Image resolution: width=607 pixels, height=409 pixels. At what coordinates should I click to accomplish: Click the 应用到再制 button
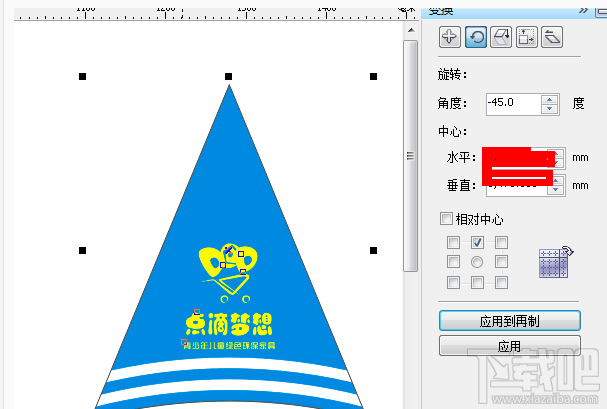pyautogui.click(x=510, y=320)
